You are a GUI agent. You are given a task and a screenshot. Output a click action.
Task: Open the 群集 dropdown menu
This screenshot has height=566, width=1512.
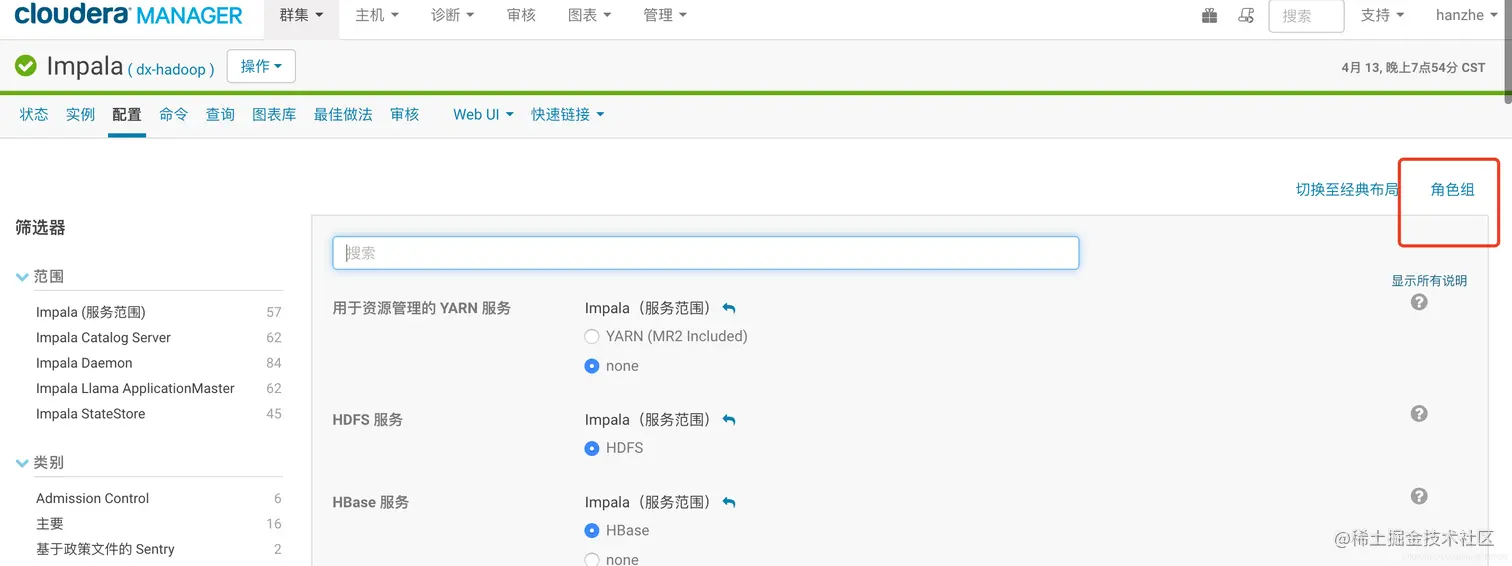301,16
